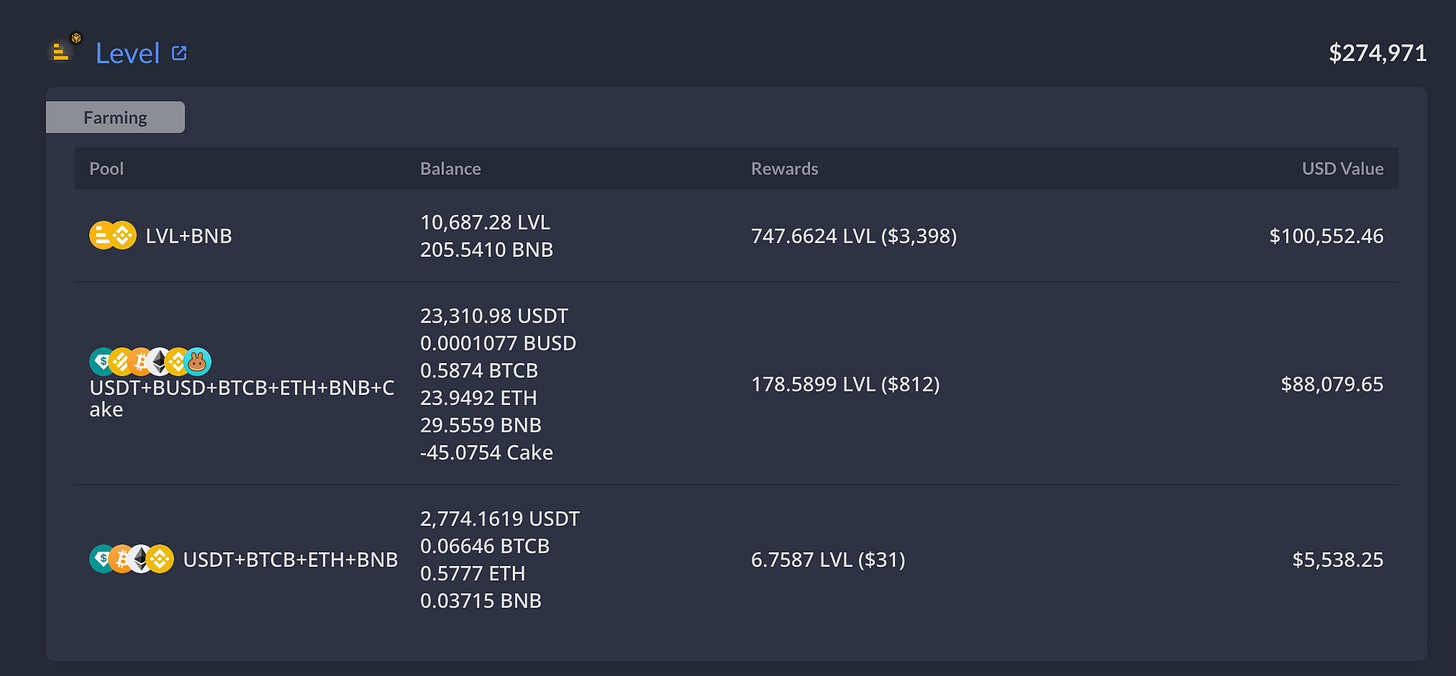Click the 0.06646 BTCB balance
This screenshot has width=1456, height=676.
(x=485, y=547)
